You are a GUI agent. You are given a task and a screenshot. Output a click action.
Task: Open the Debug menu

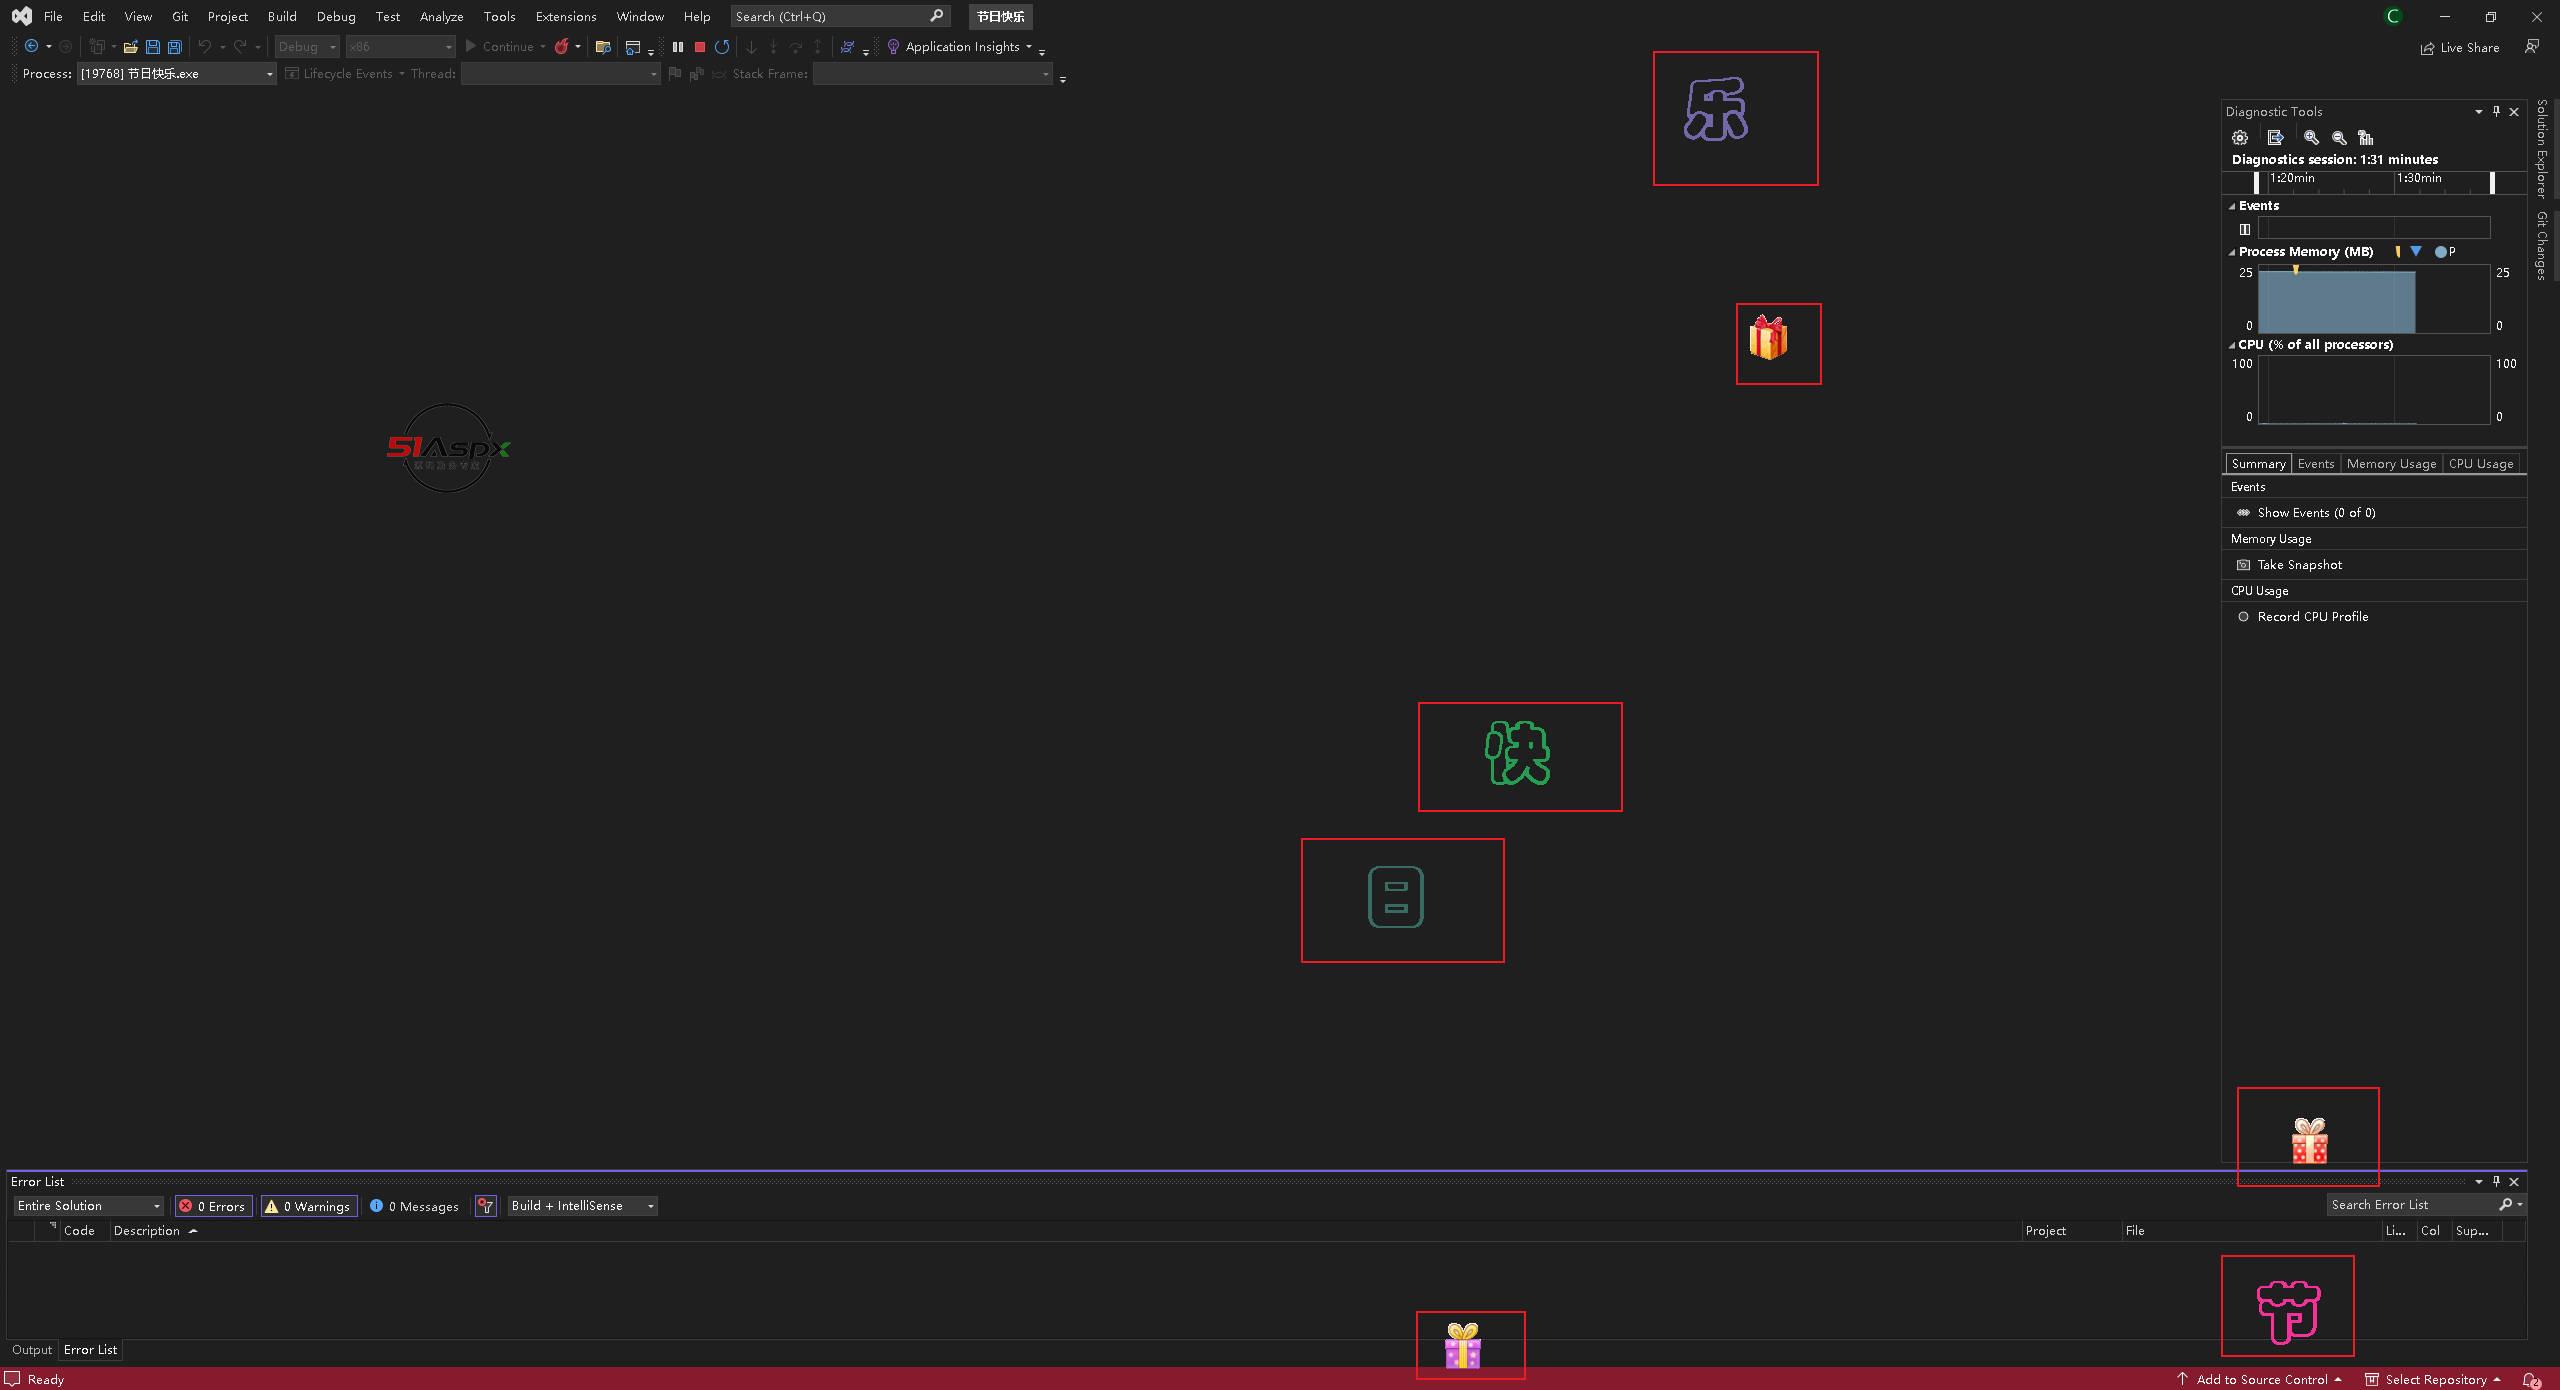335,16
